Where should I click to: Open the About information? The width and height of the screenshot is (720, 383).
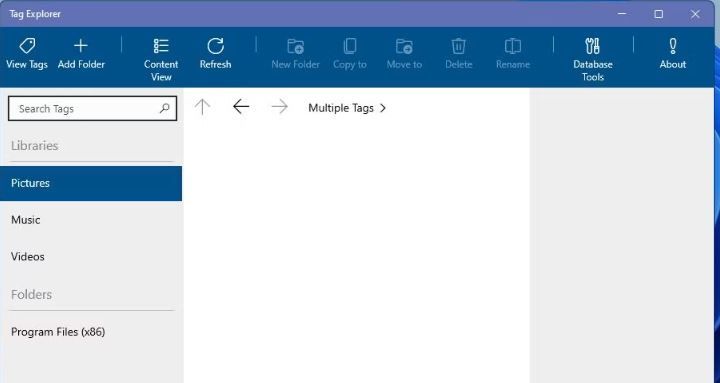tap(673, 54)
